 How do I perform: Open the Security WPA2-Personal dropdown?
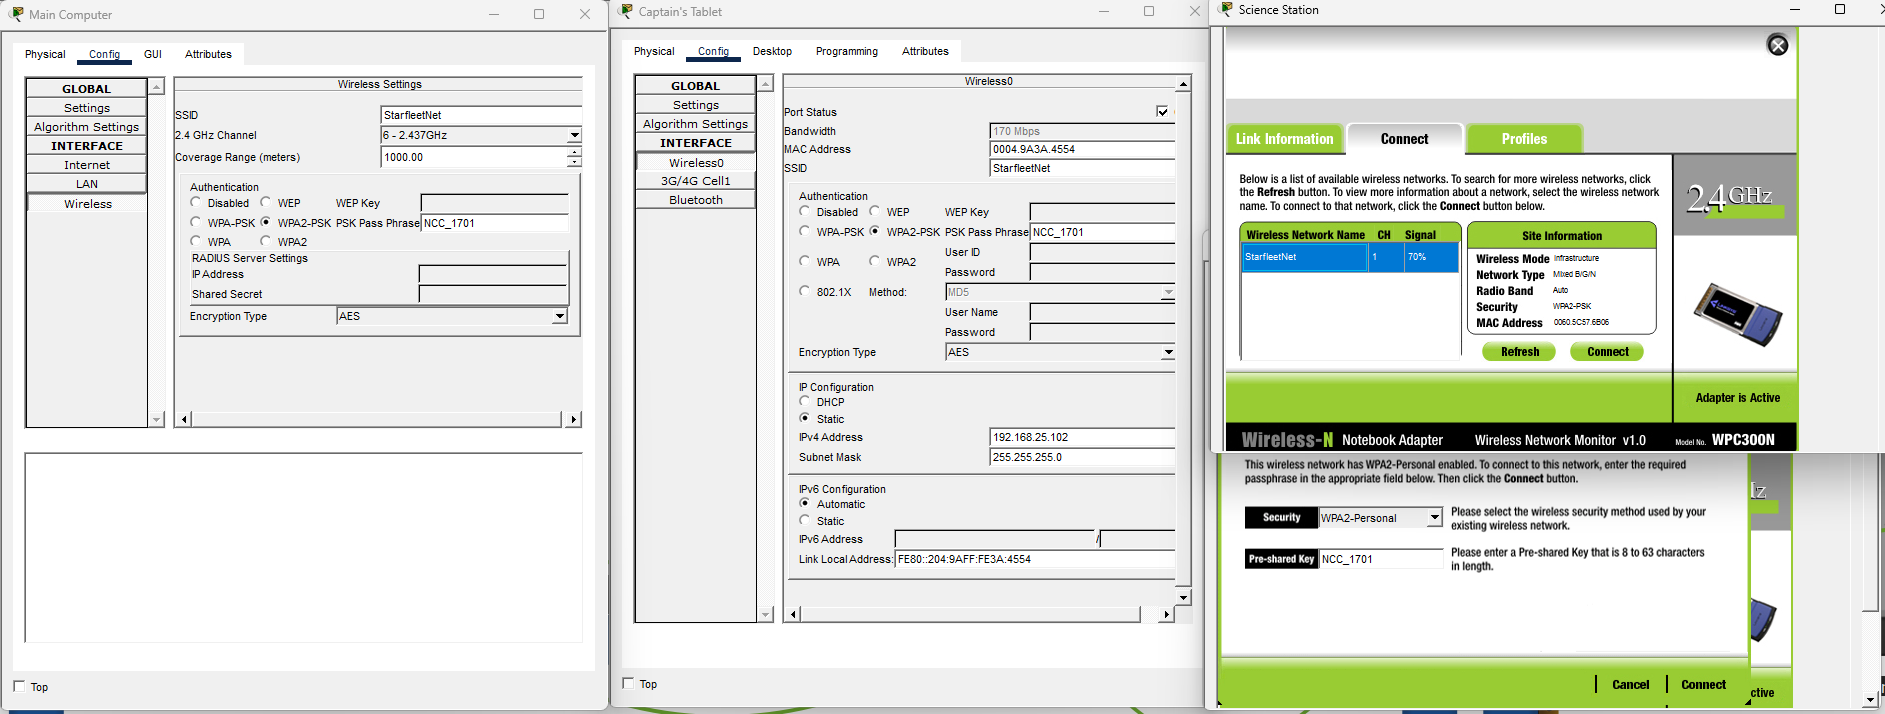[1434, 518]
